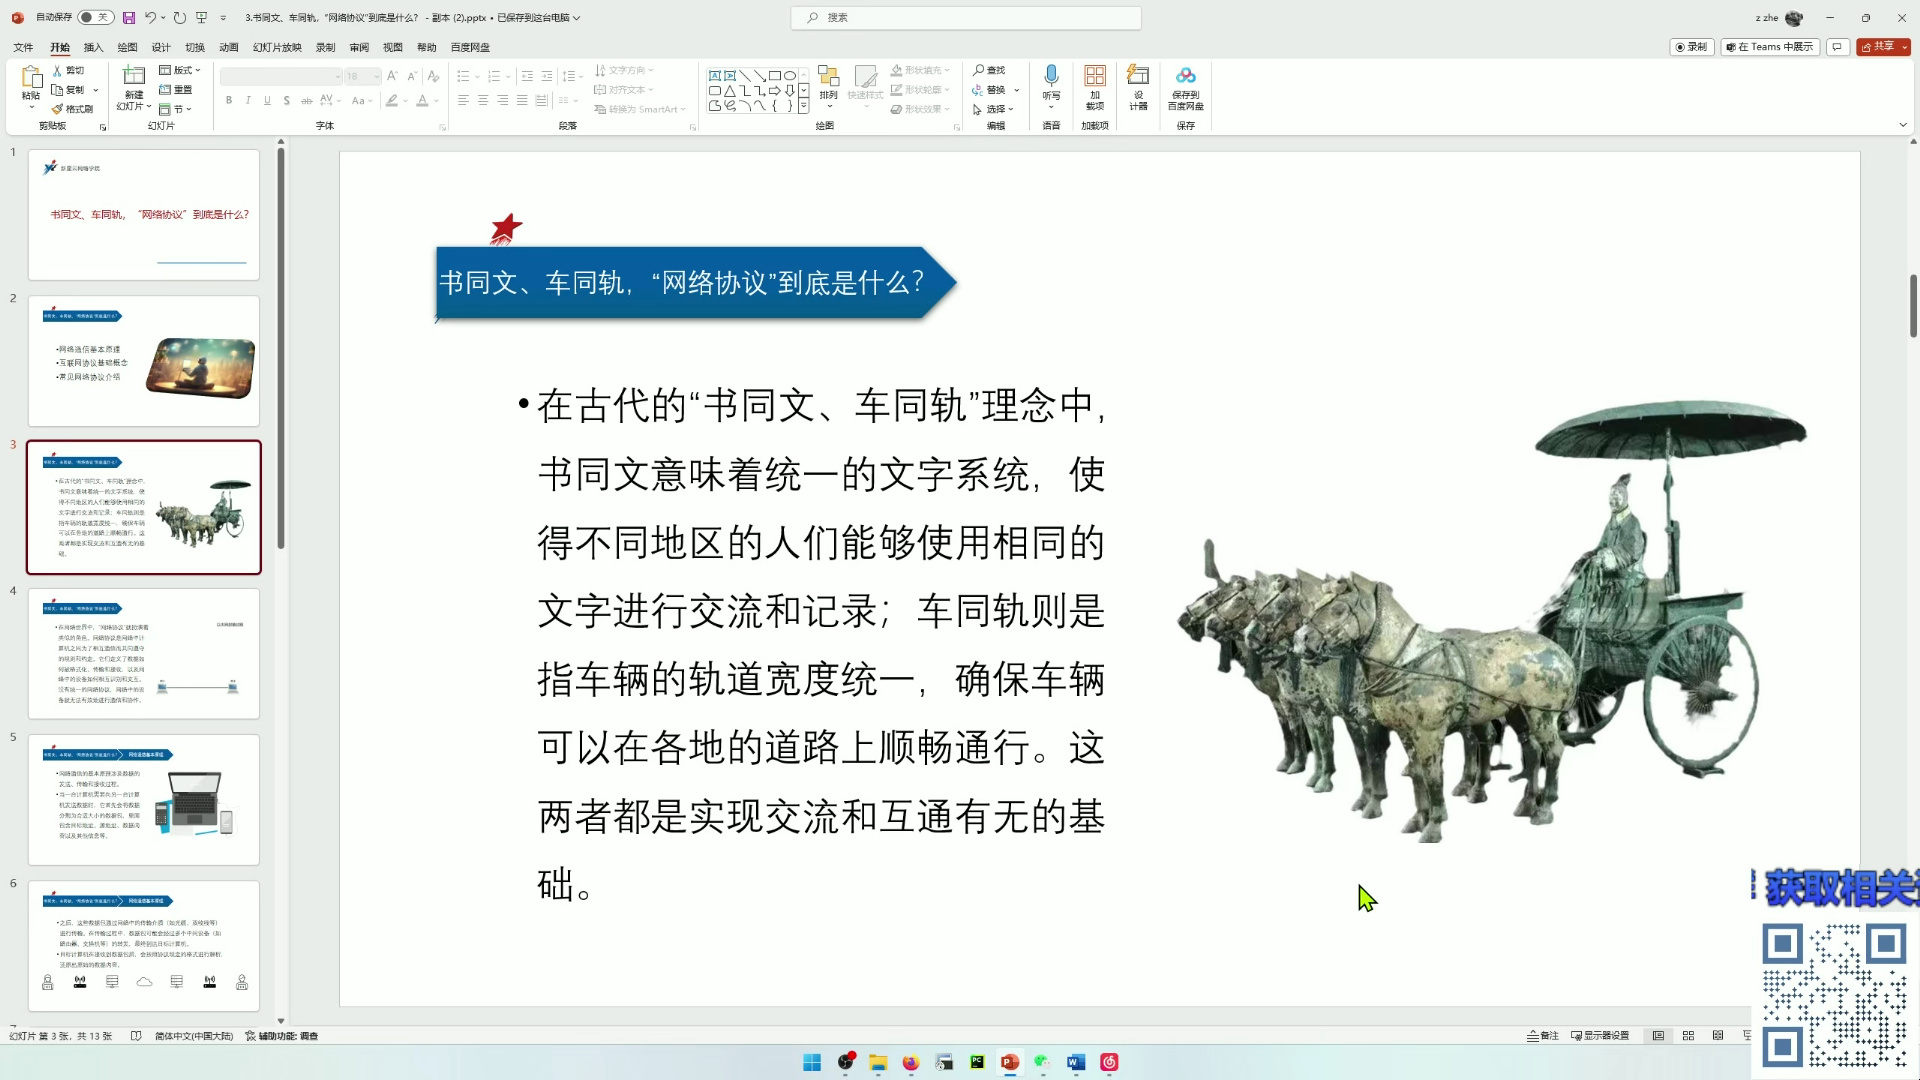Select slide 5 thumbnail in the panel
Viewport: 1920px width, 1080px height.
[143, 798]
